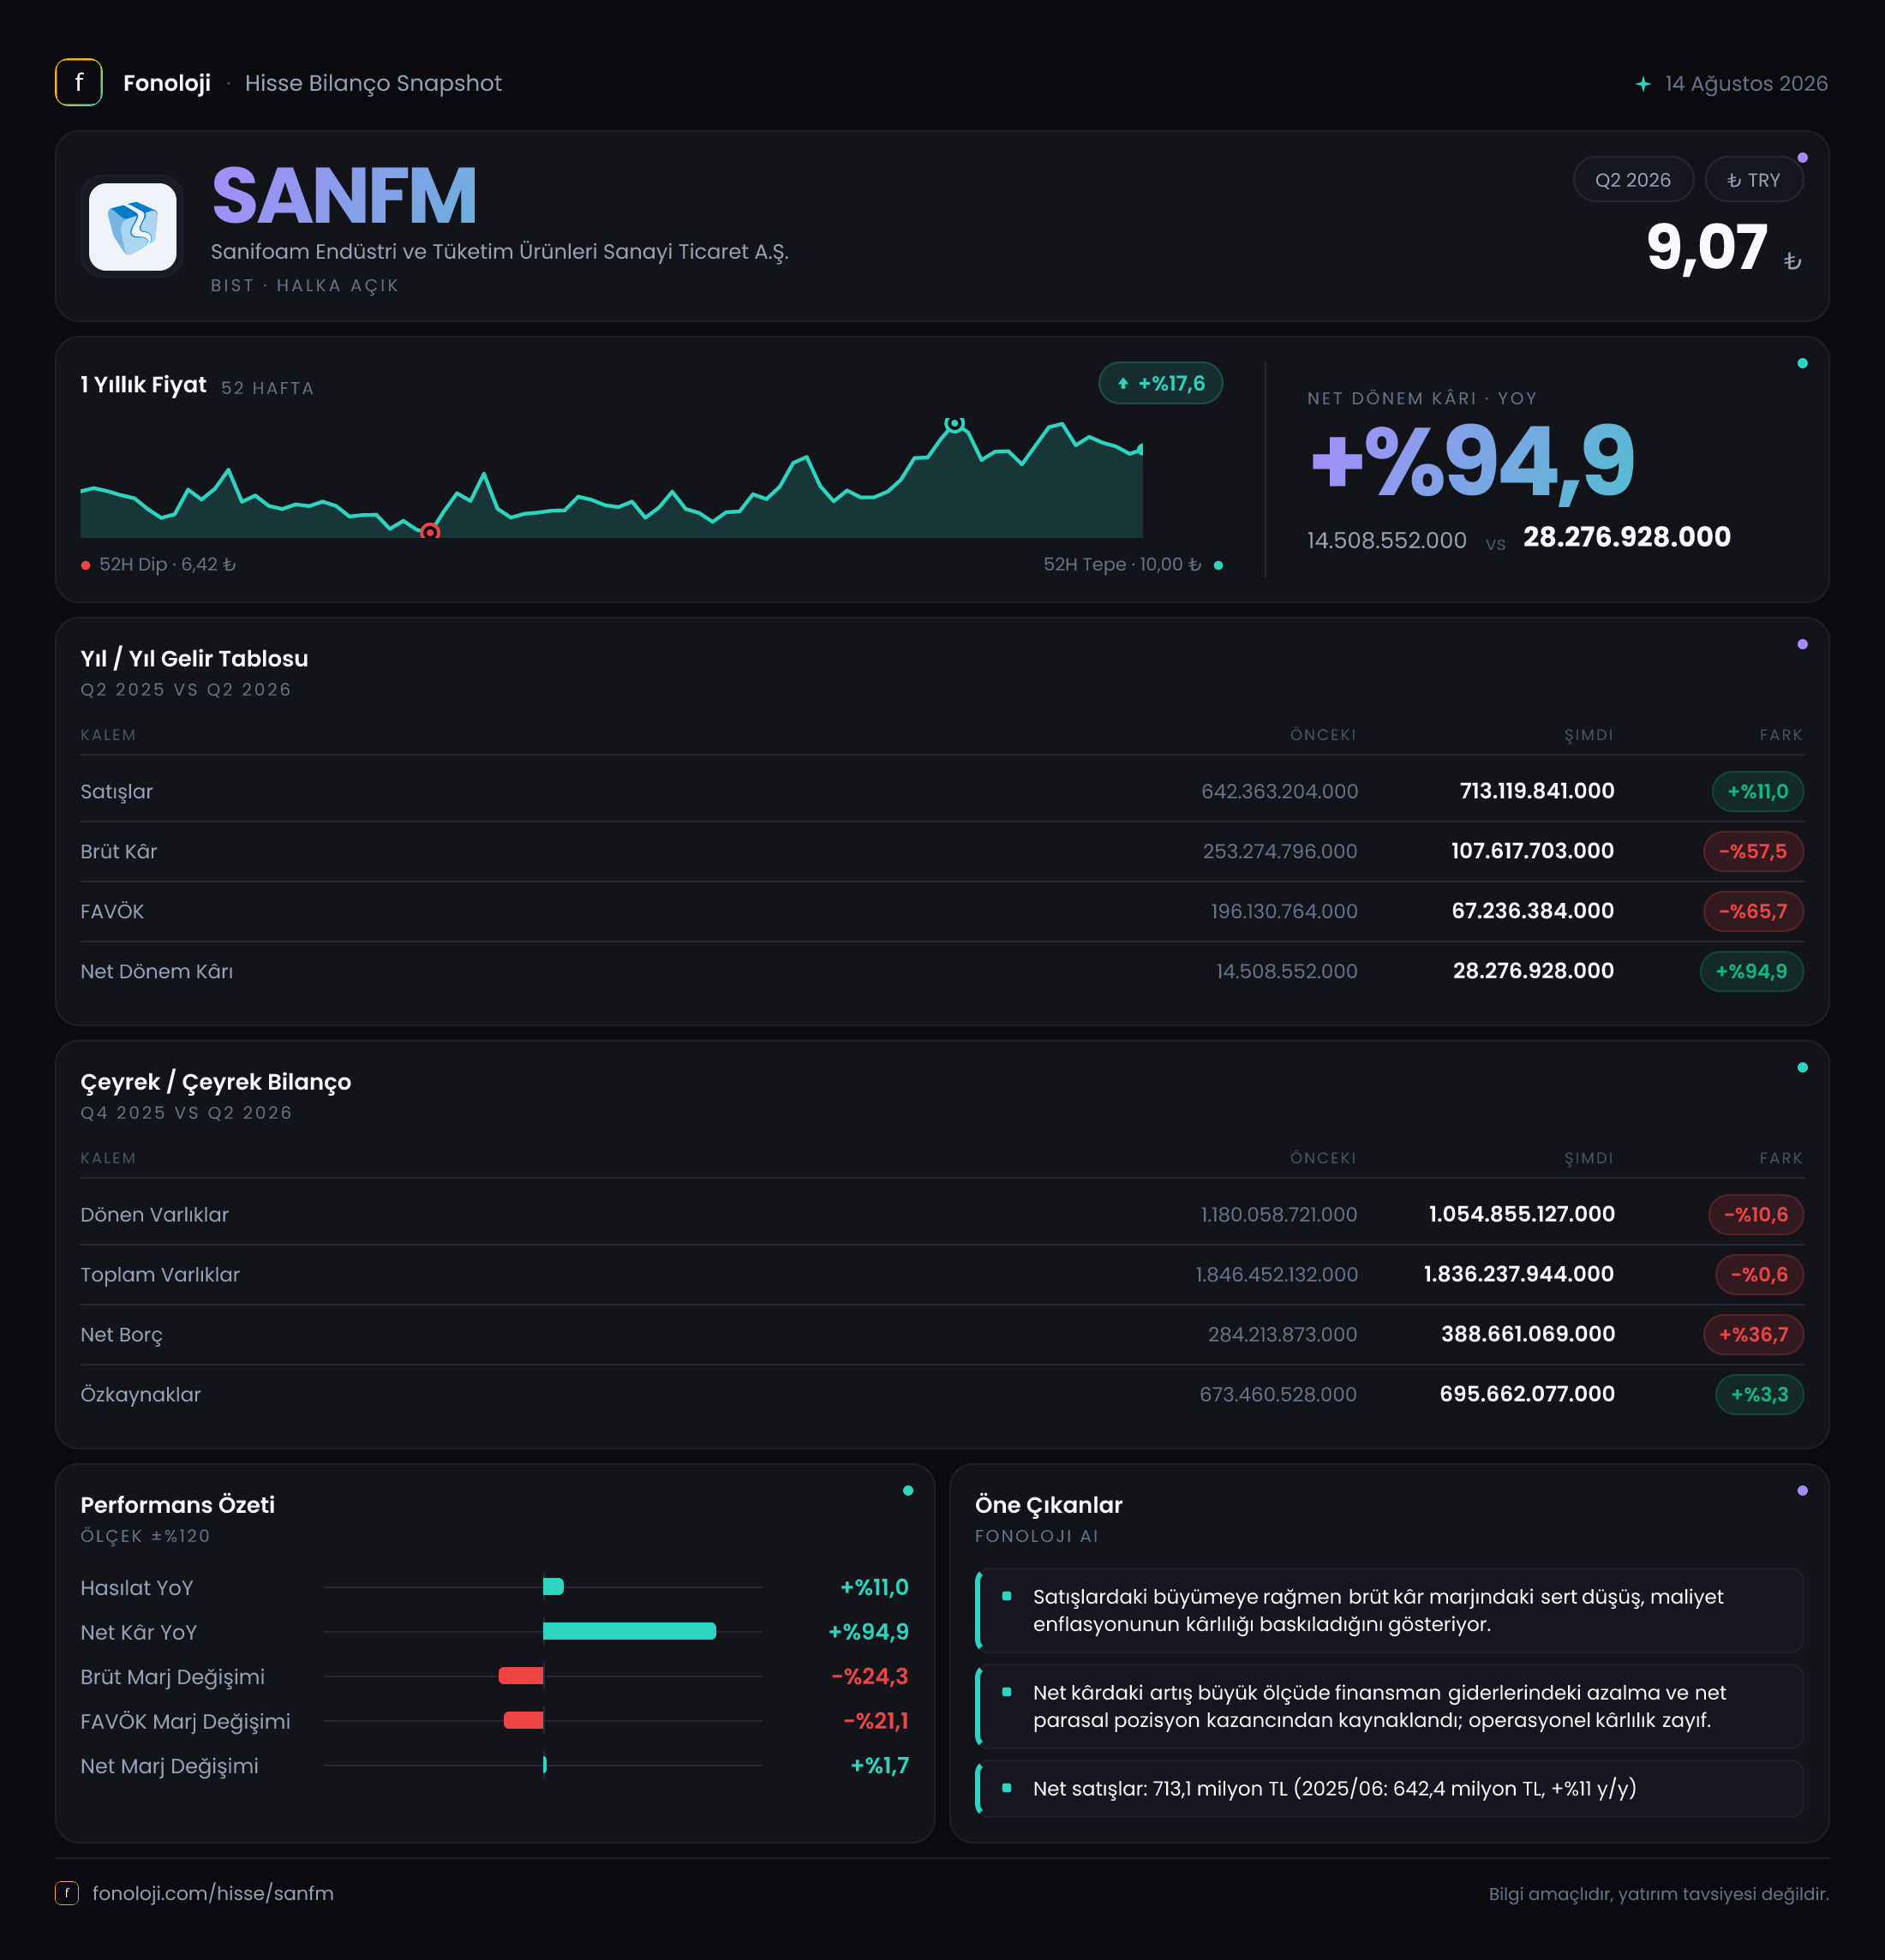Click the FAVÖK Marj Değişimi red bar
This screenshot has height=1960, width=1885.
(524, 1720)
